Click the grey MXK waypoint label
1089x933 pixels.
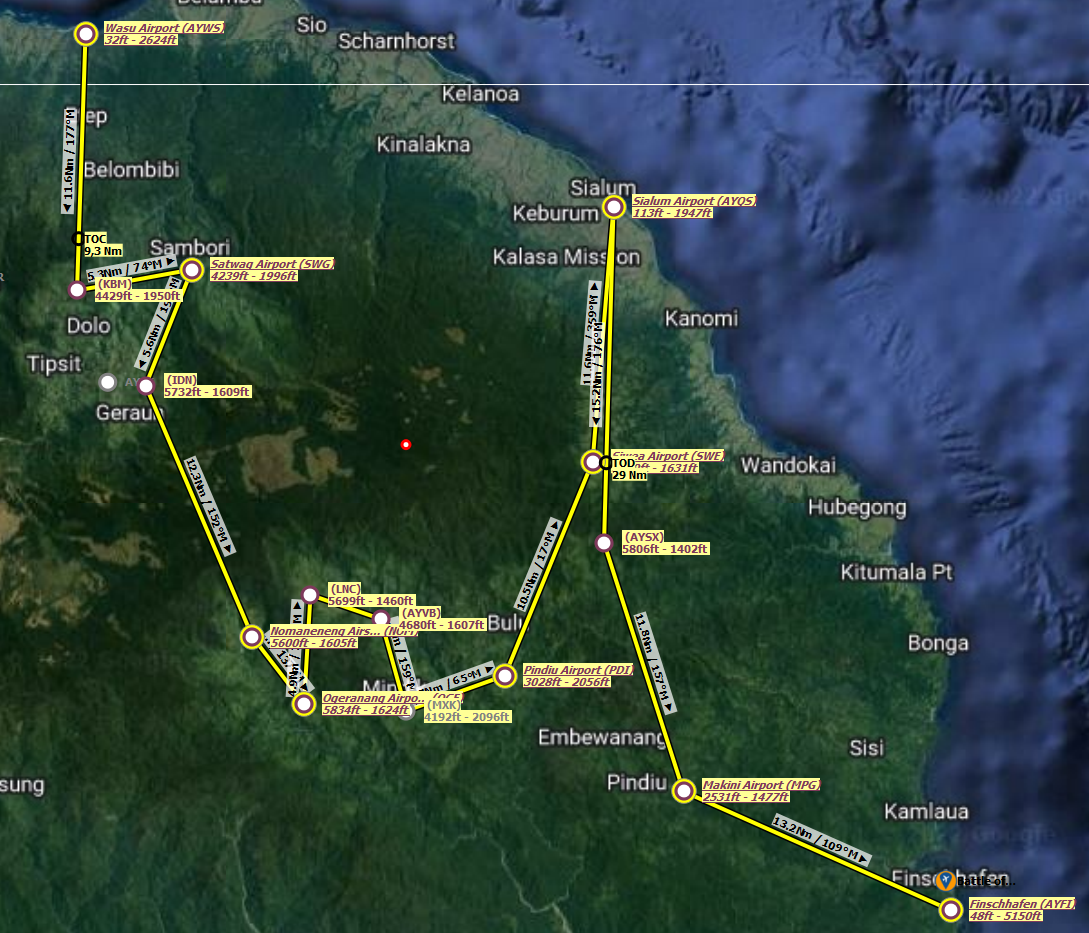tap(443, 705)
